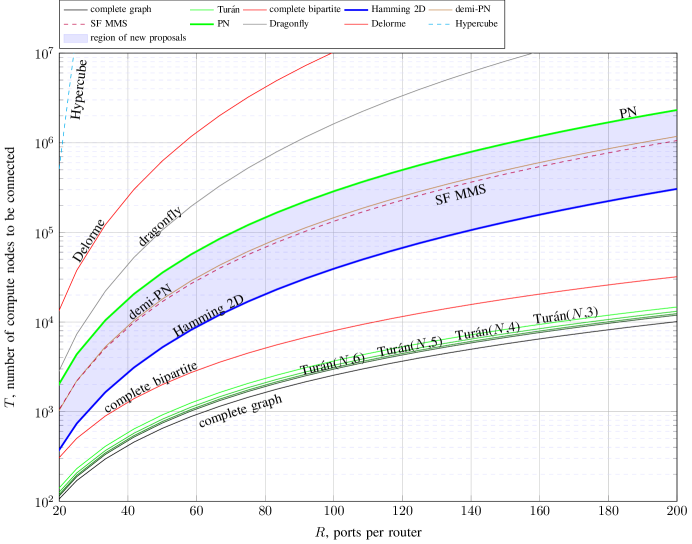
Task: Click the 'Turán' legend entry
Action: click(x=215, y=9)
